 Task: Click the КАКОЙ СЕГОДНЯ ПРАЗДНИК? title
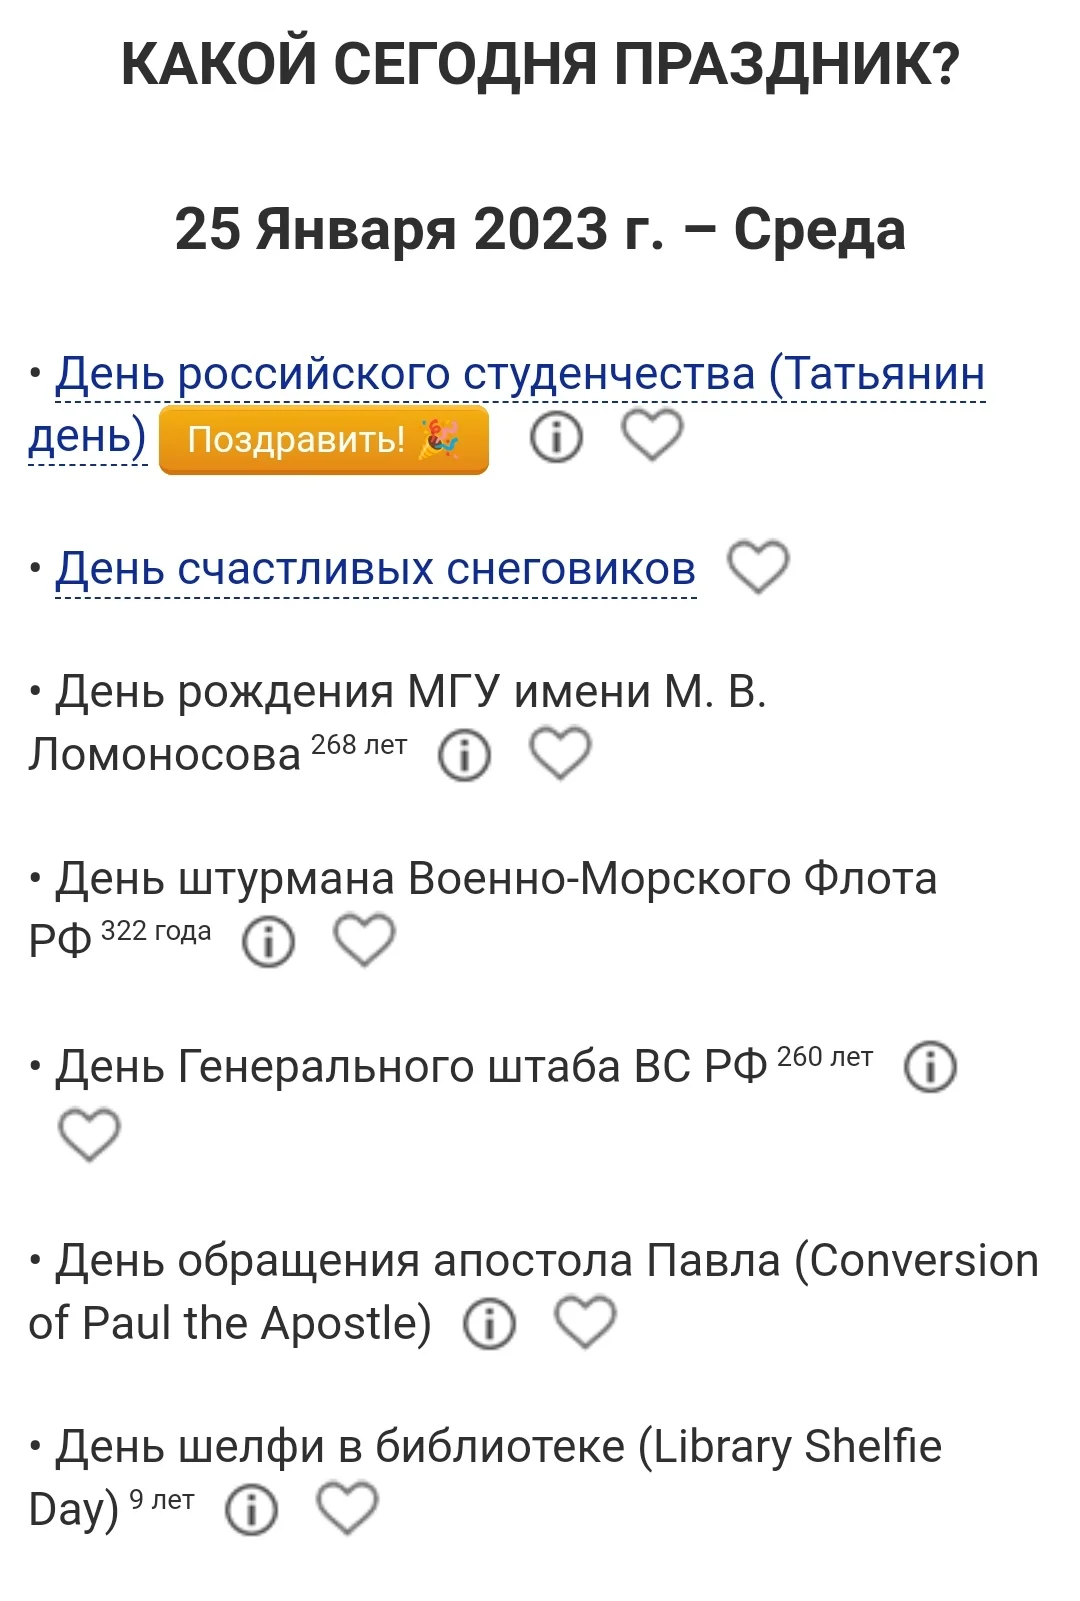[540, 64]
